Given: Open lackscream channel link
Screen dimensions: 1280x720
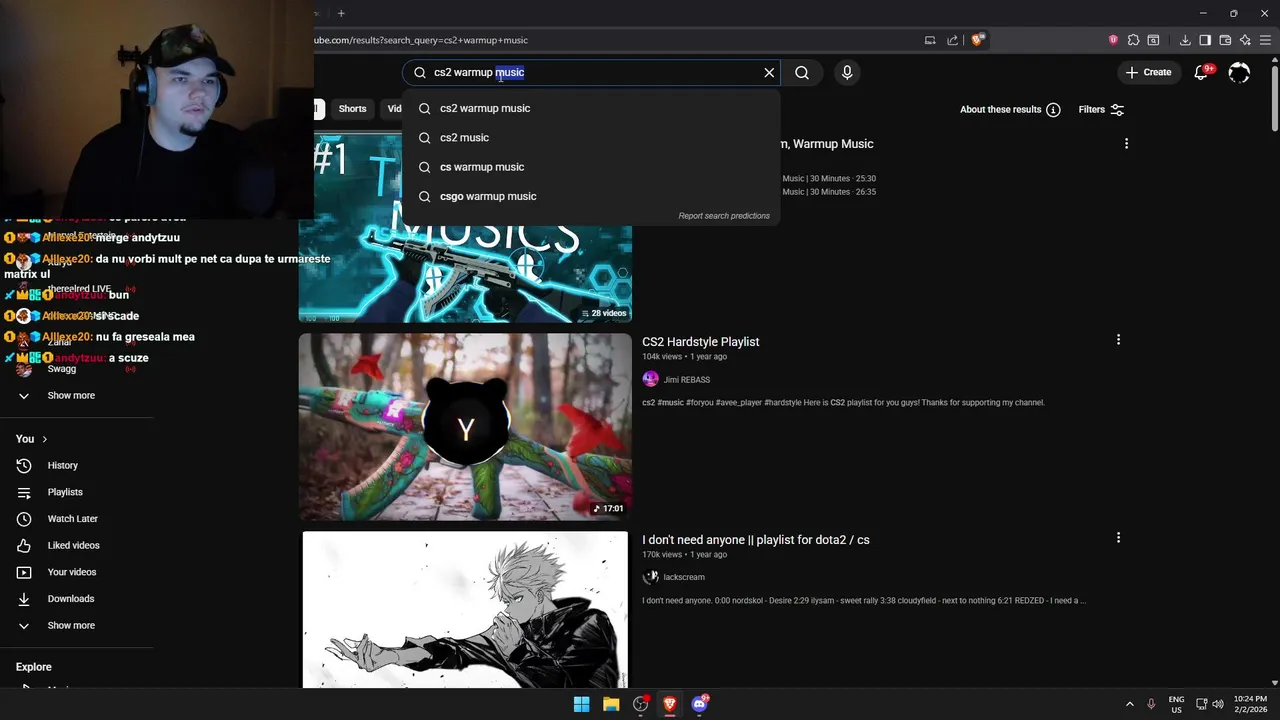Looking at the screenshot, I should click(x=684, y=577).
